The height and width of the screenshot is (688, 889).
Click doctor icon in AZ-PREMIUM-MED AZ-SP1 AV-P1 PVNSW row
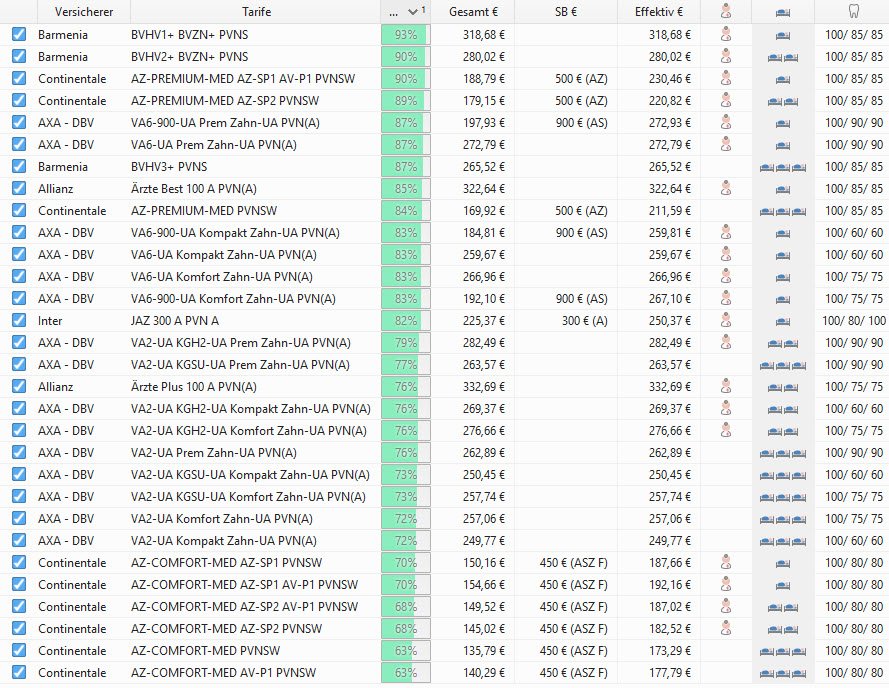(726, 78)
